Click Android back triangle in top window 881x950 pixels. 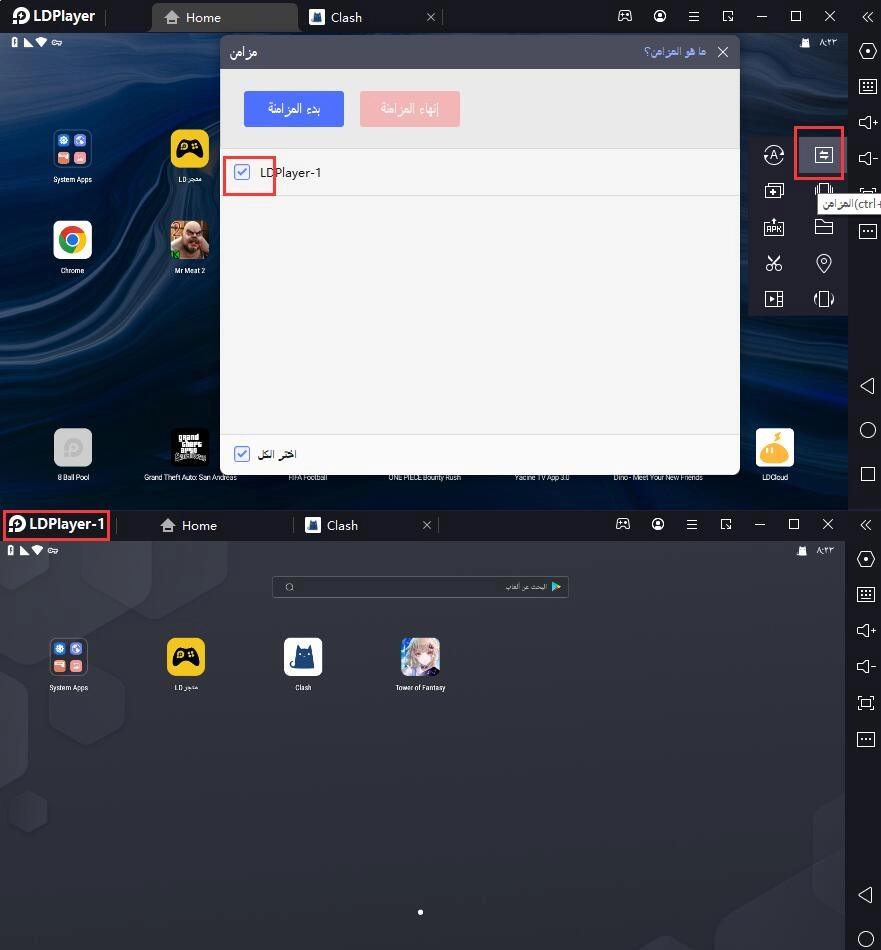pyautogui.click(x=867, y=386)
